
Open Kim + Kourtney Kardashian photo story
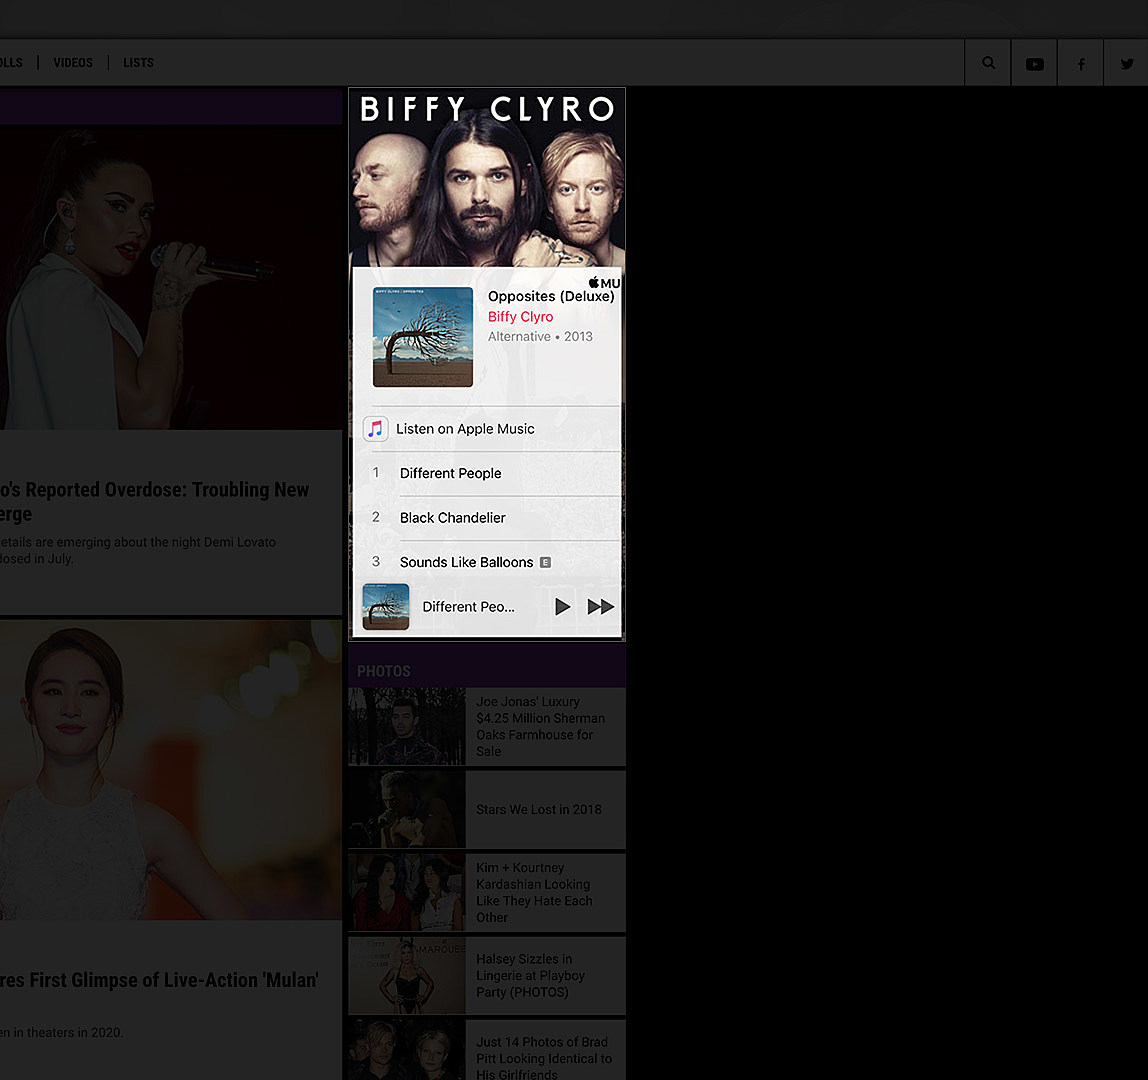pos(534,893)
